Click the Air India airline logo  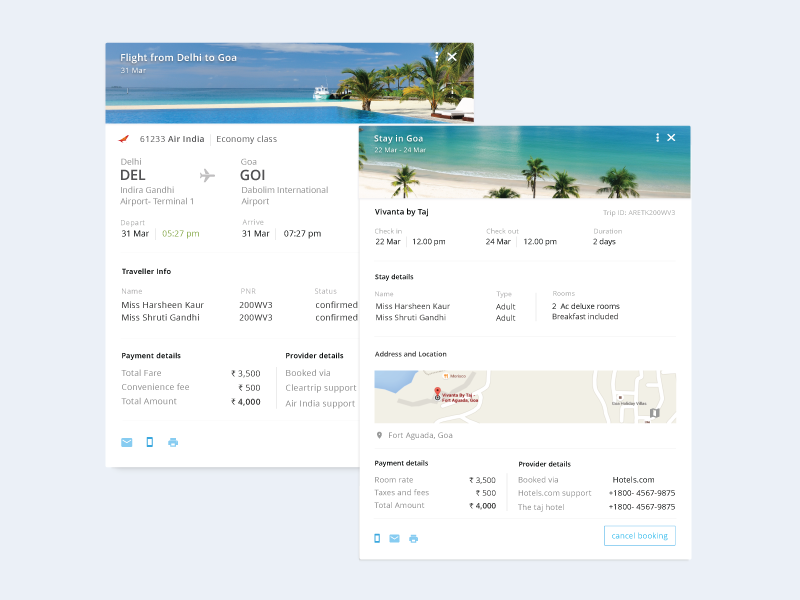(125, 139)
